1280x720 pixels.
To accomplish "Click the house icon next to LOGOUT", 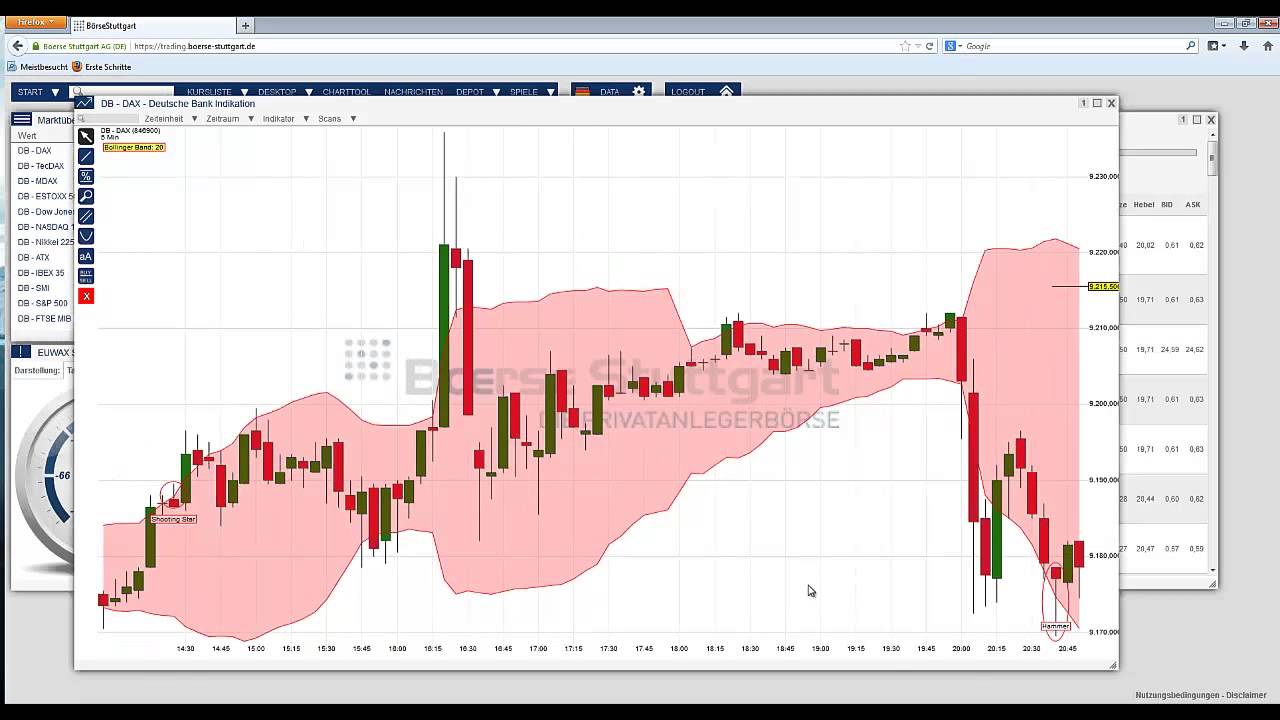I will tap(726, 91).
